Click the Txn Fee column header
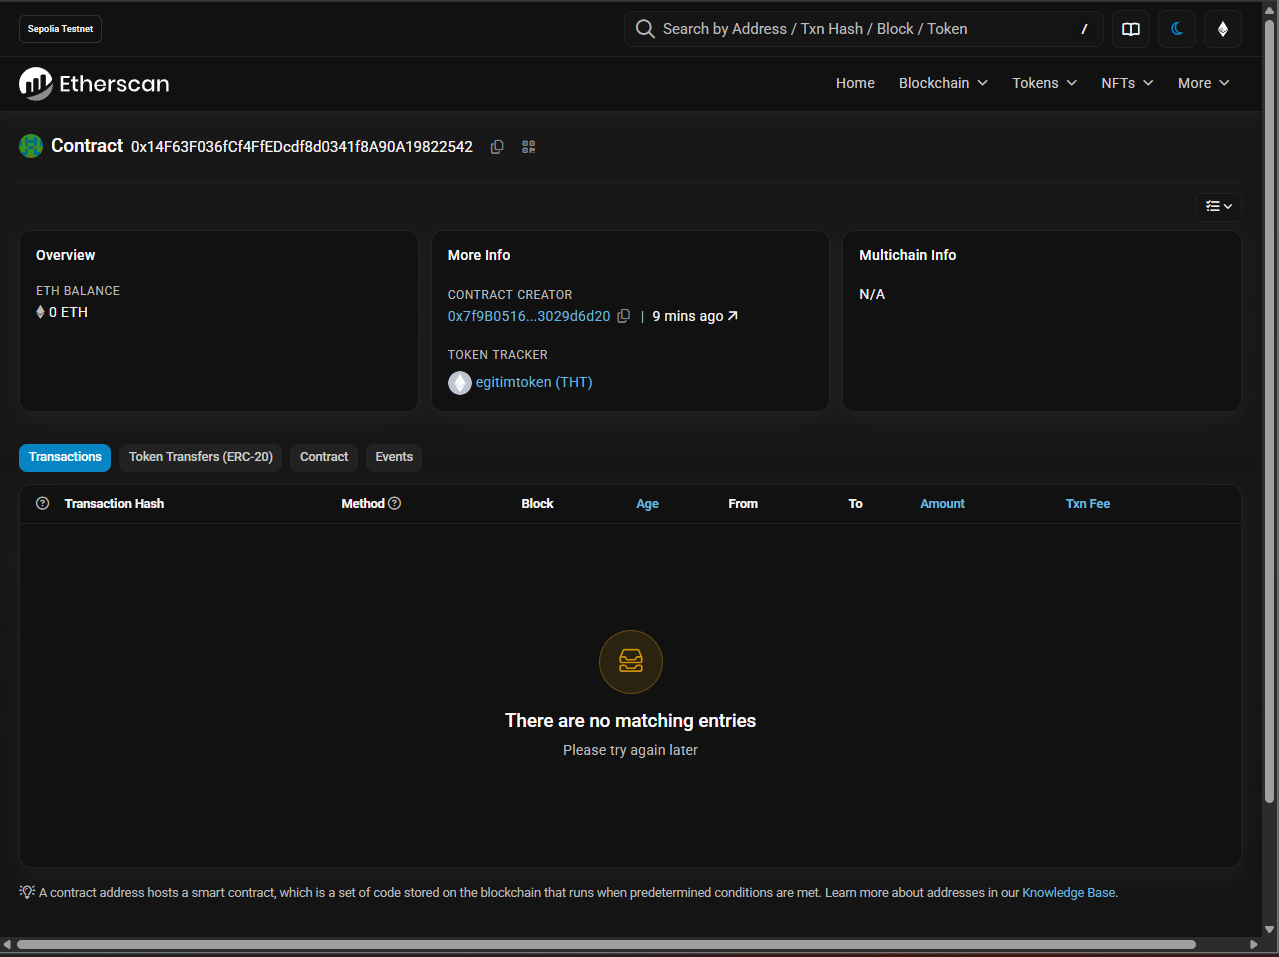The height and width of the screenshot is (957, 1279). [1088, 504]
